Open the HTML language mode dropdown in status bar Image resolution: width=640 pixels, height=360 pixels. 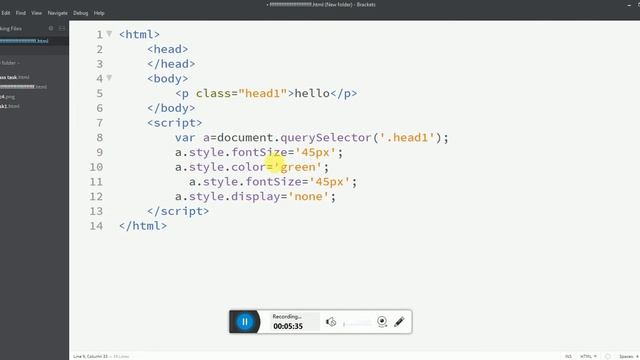(588, 356)
